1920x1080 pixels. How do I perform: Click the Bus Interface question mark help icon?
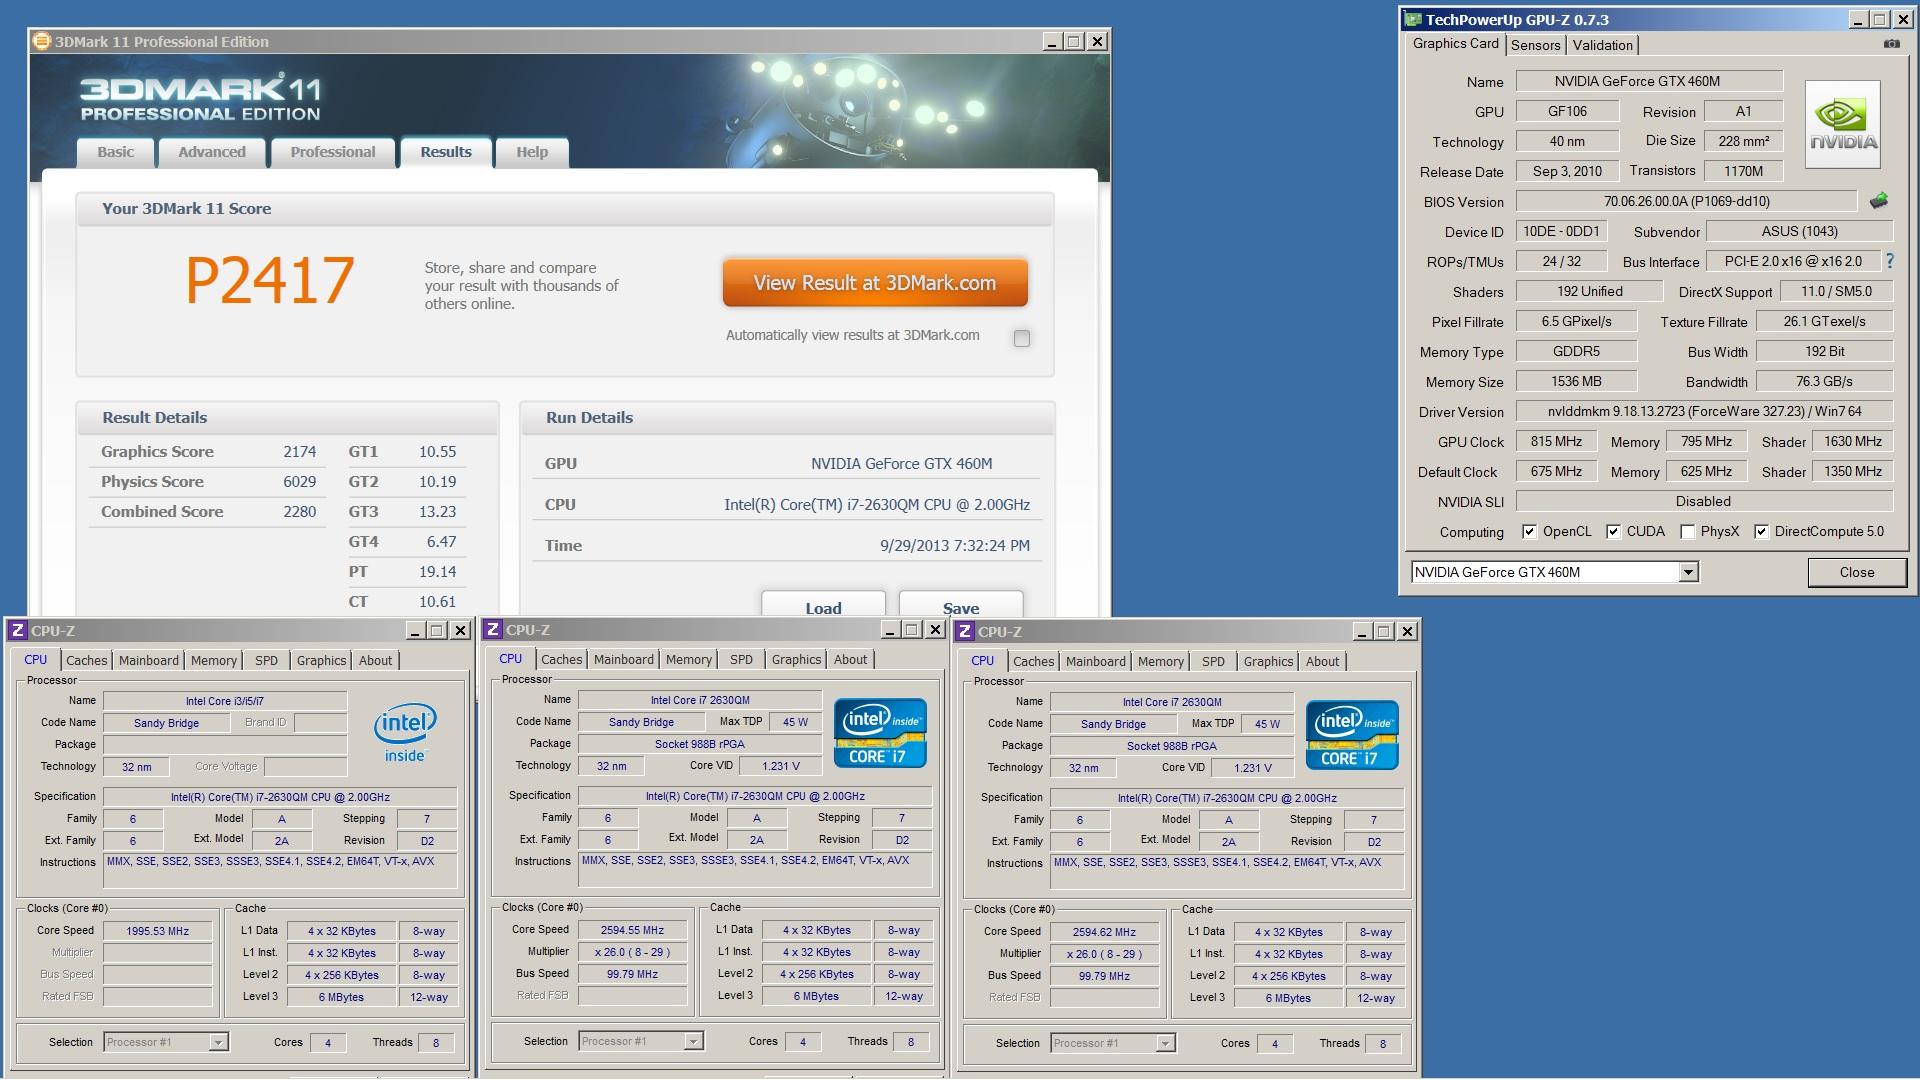(1889, 261)
